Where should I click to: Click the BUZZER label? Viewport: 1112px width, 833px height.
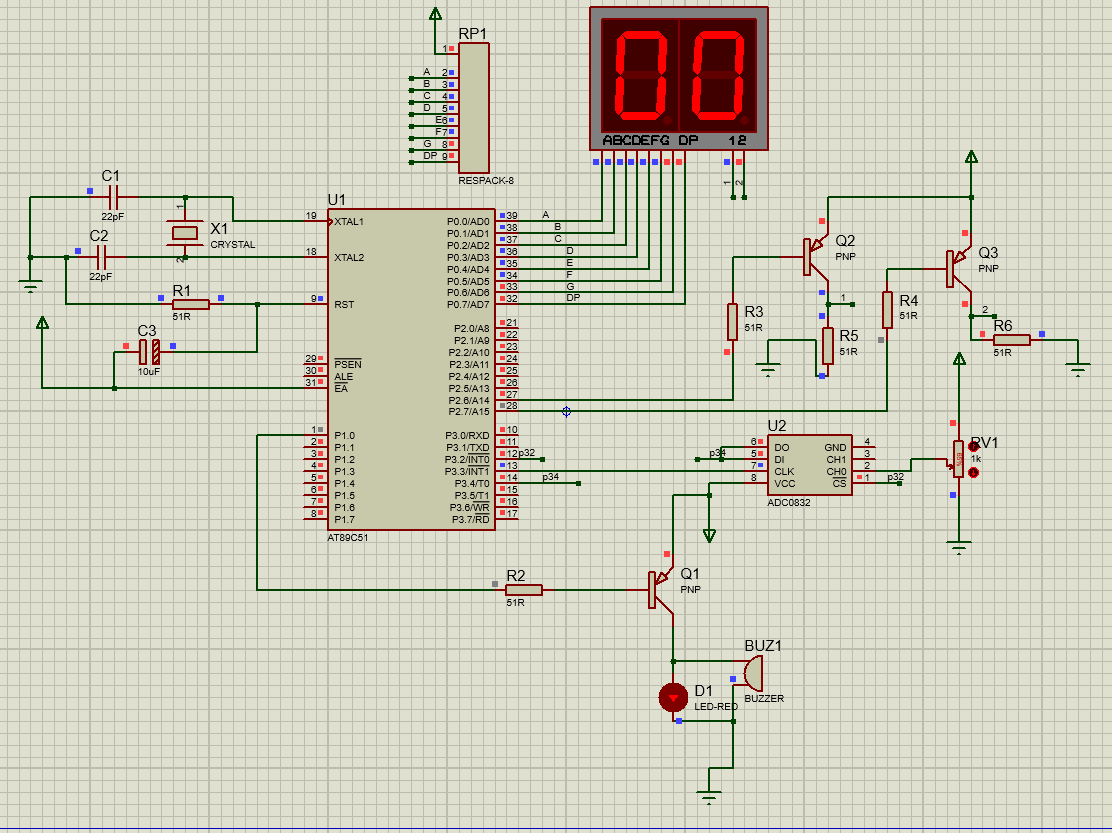(764, 698)
